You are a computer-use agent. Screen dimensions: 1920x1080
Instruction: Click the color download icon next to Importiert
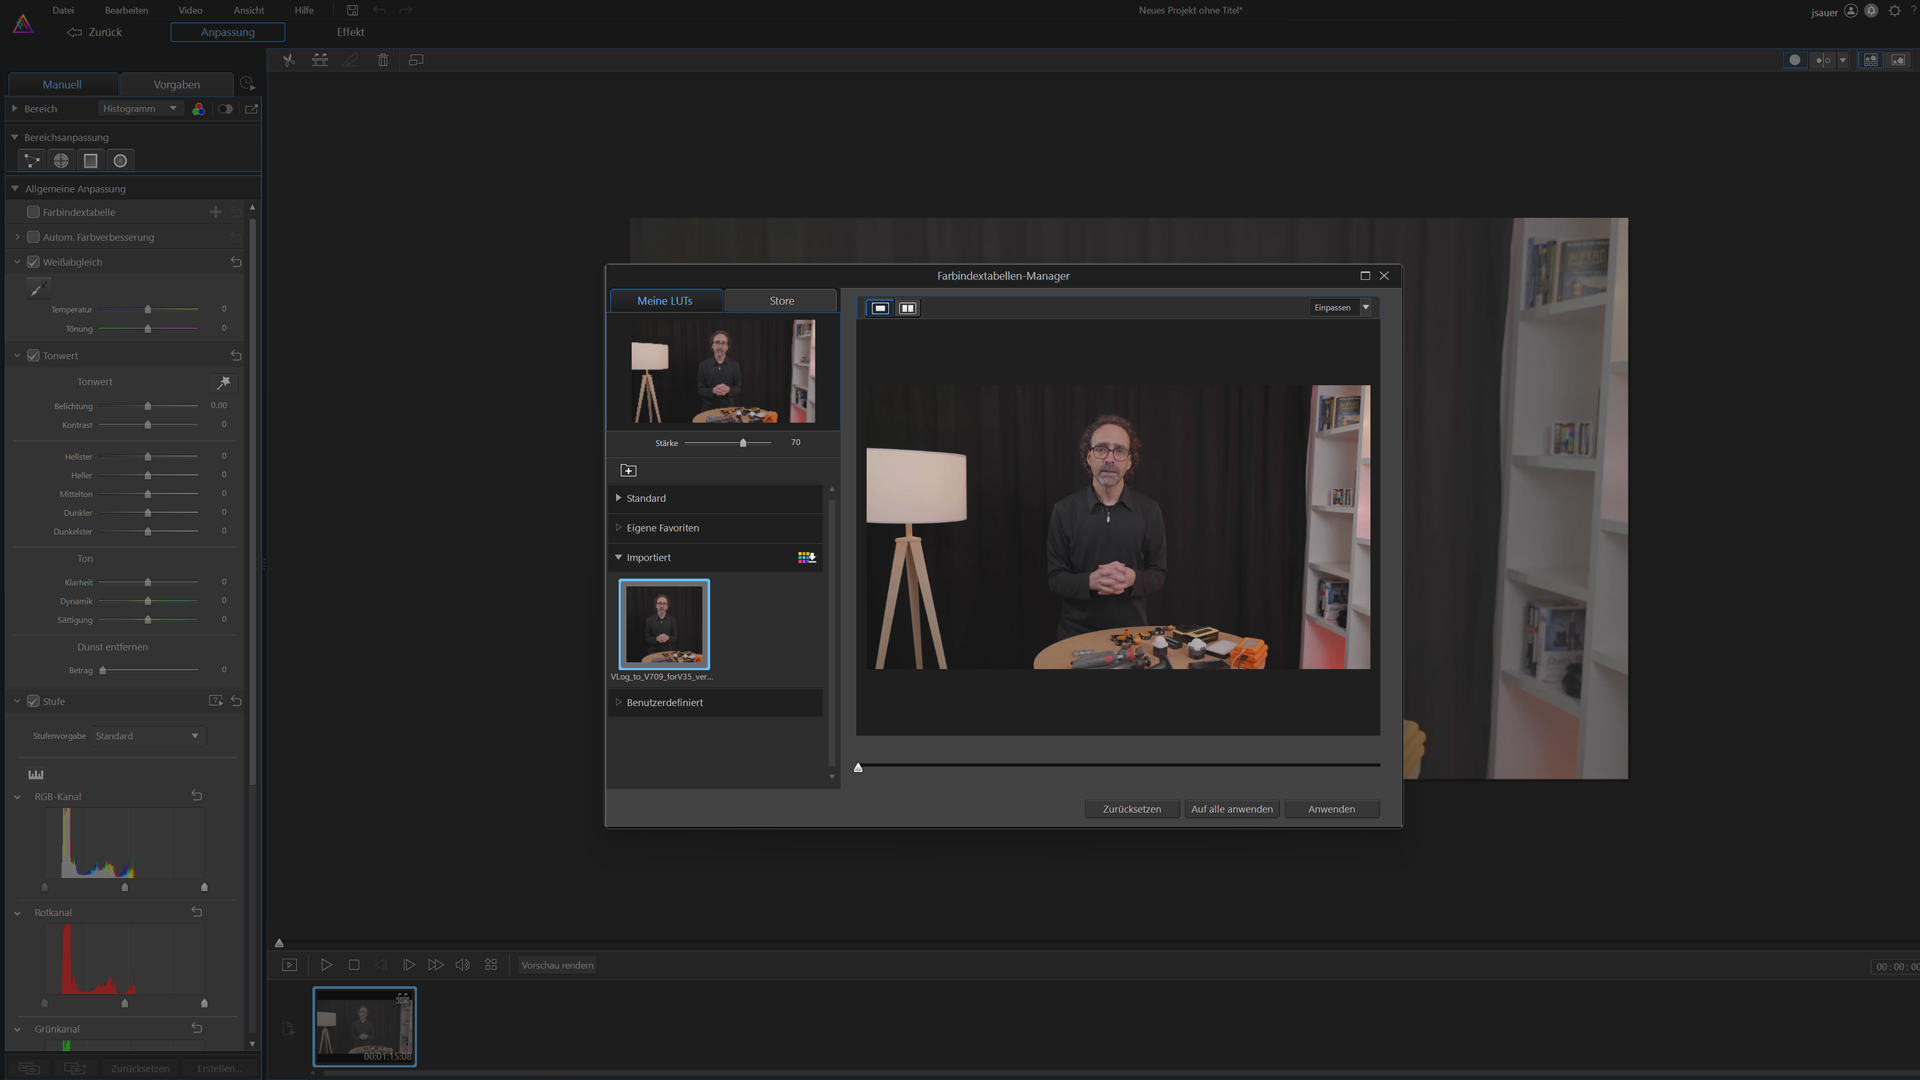pos(806,557)
